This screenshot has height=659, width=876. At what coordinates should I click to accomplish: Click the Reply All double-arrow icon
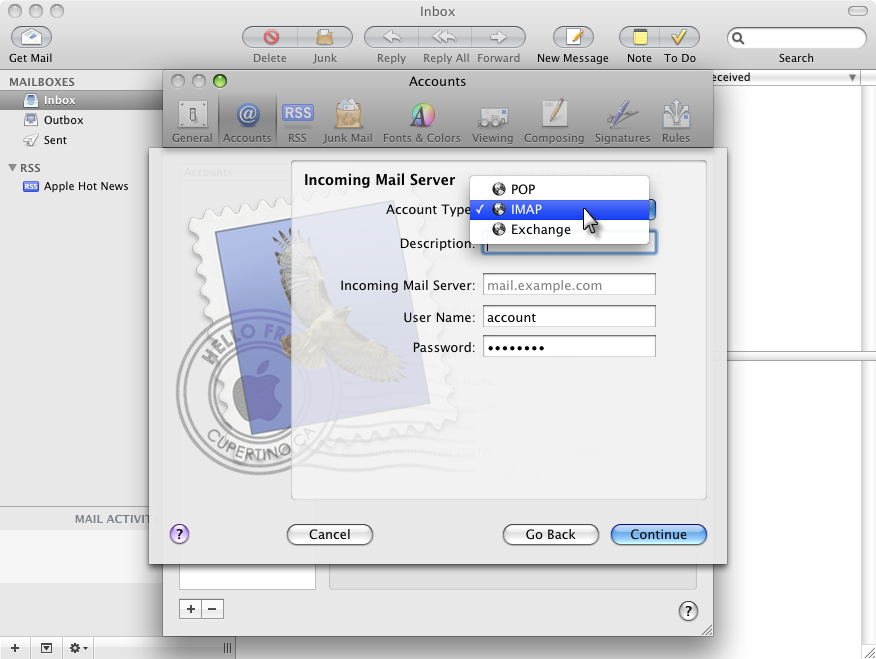(445, 37)
